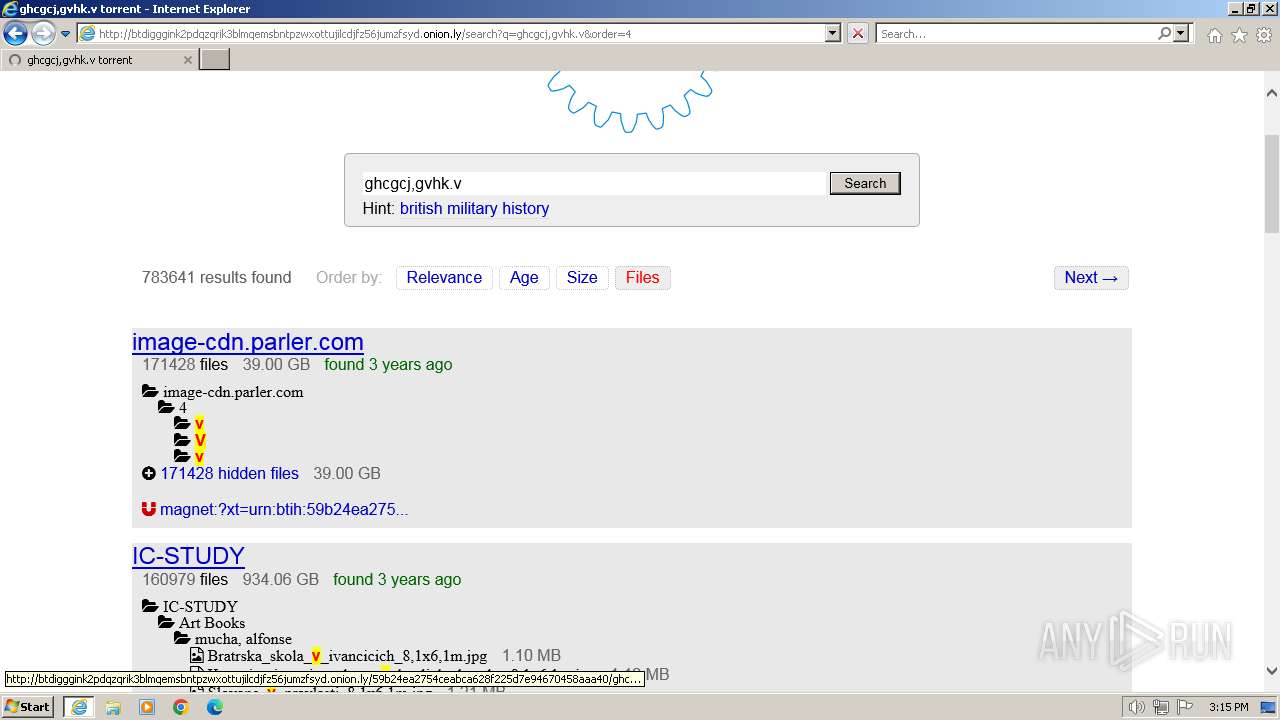
Task: Open magnet link 59b24ea275
Action: tap(284, 509)
